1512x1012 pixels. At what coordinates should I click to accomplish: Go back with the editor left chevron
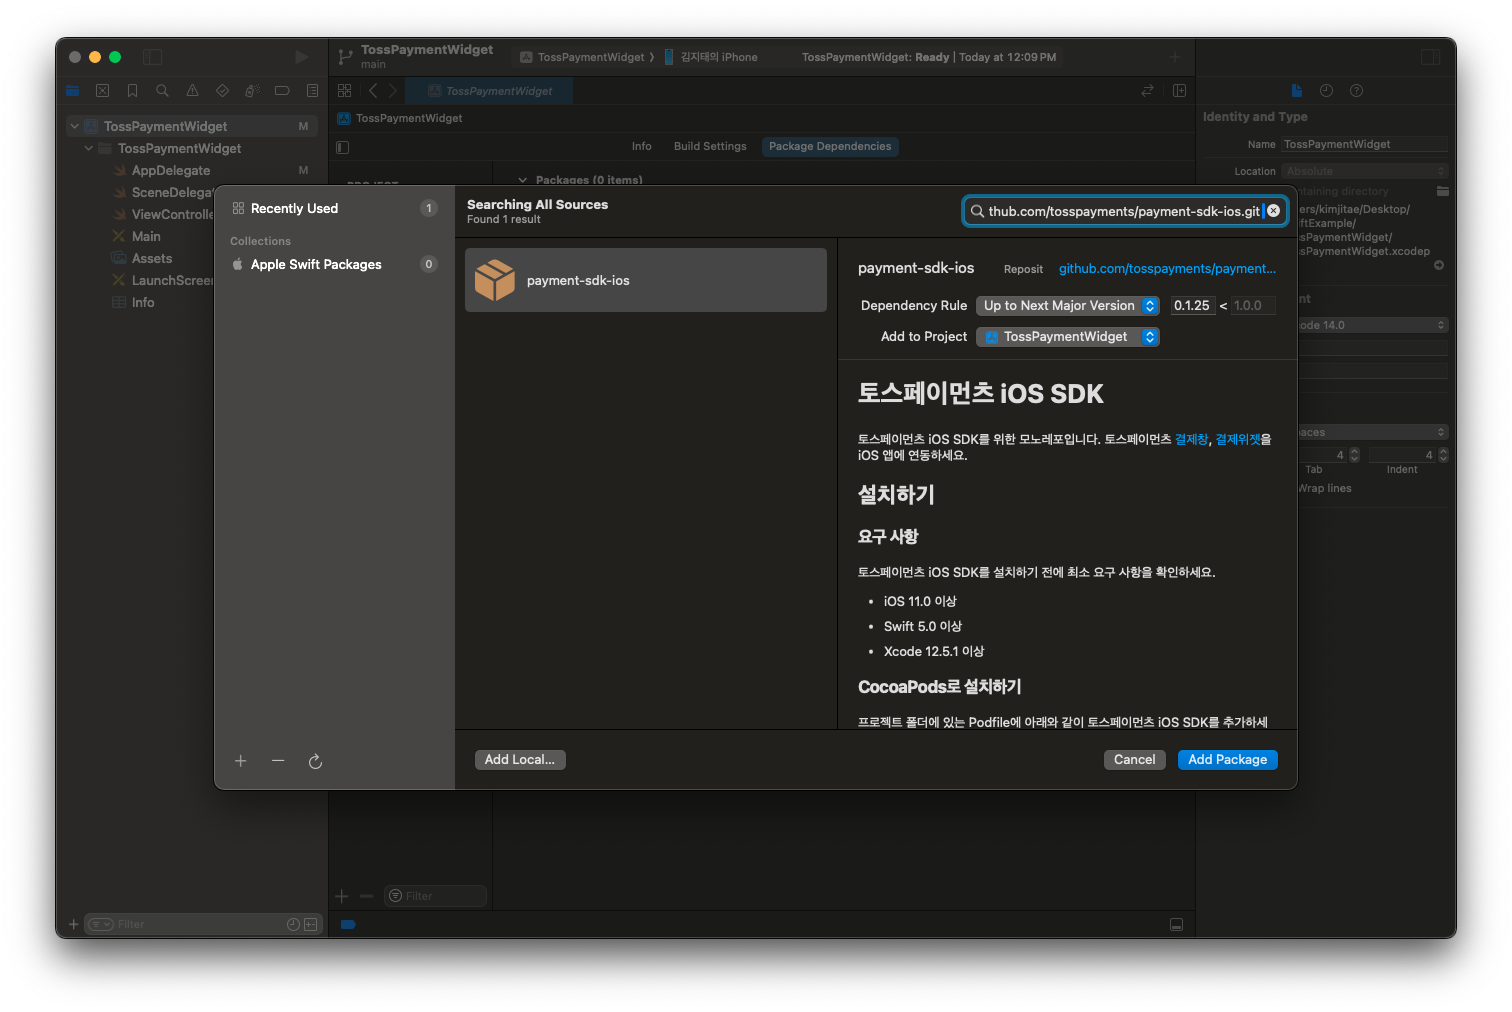[373, 90]
